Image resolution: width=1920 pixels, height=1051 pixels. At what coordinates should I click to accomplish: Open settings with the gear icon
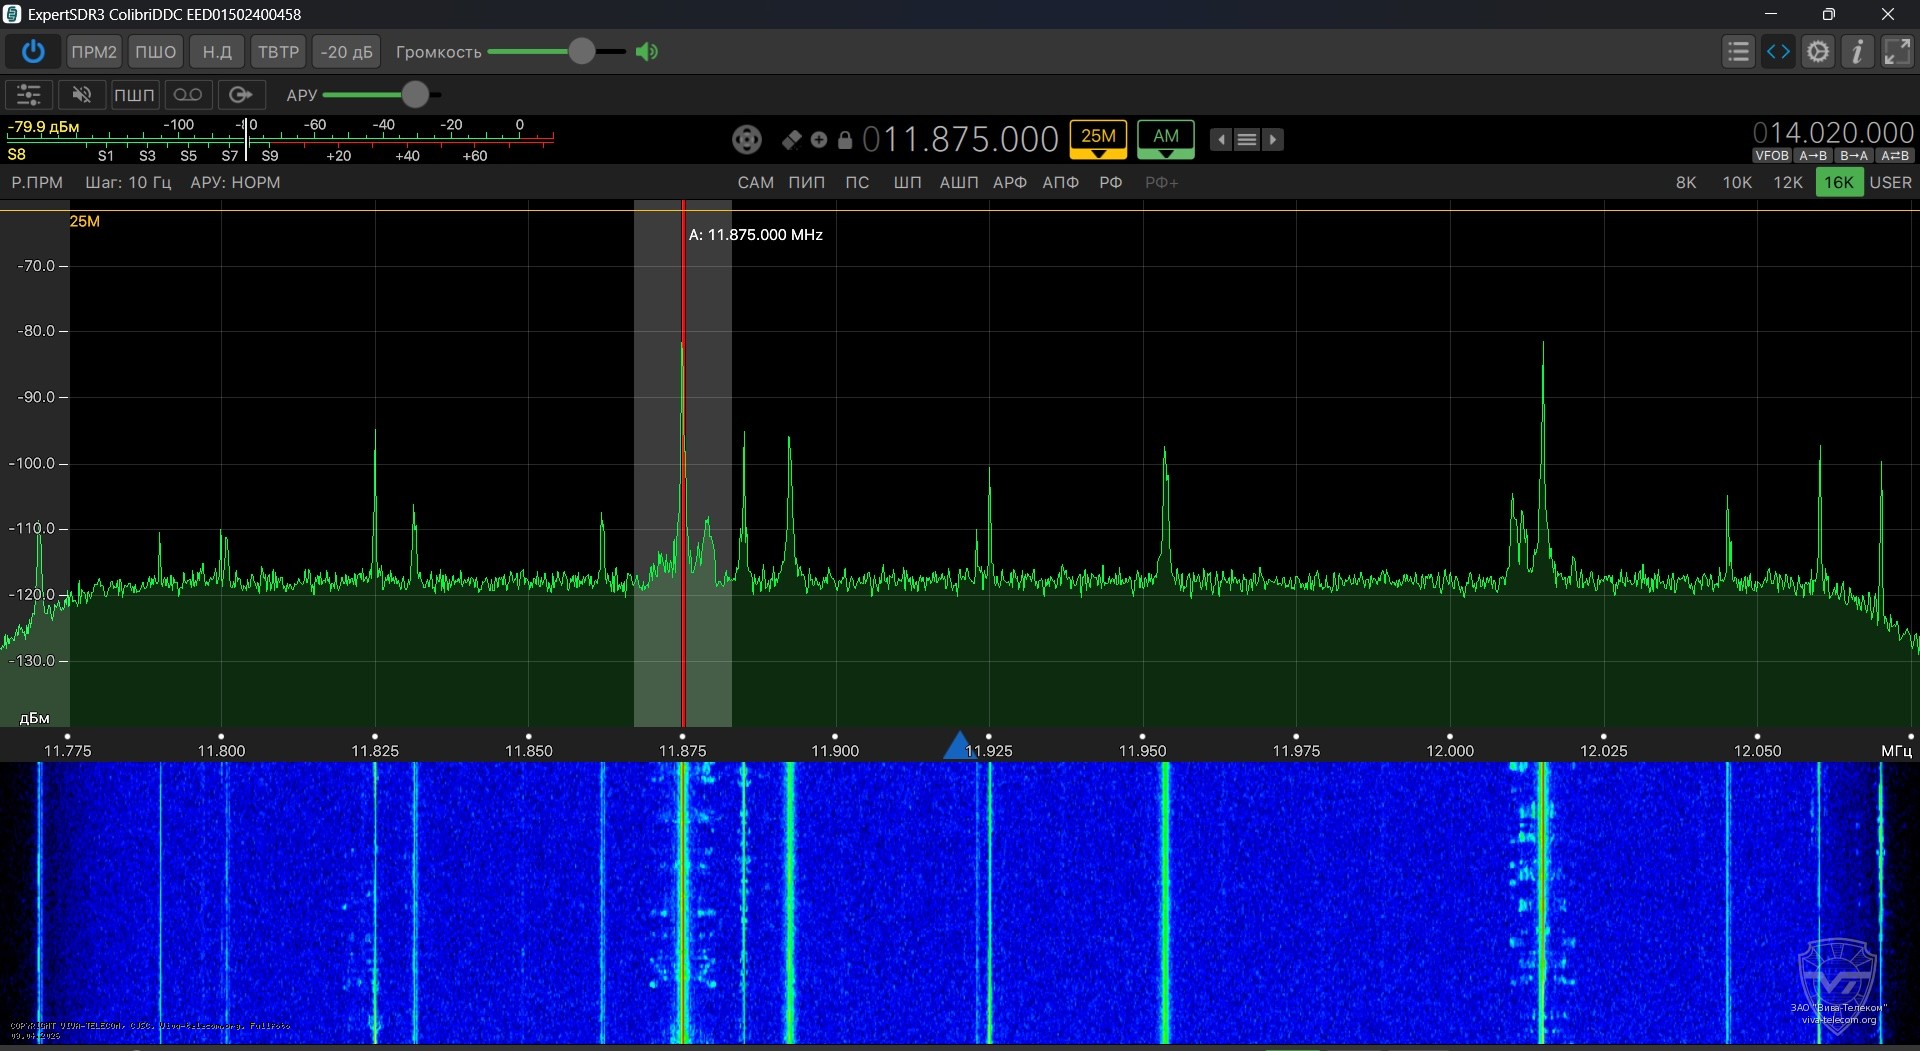[x=1818, y=52]
